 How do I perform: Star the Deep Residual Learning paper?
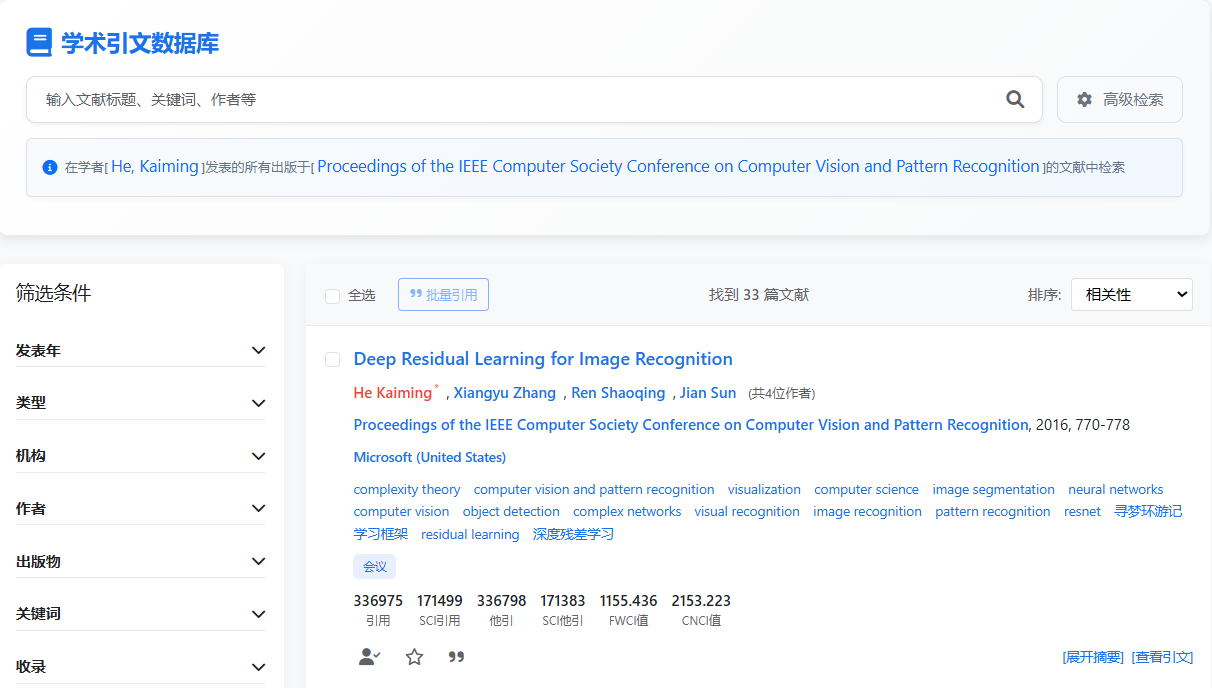pos(414,657)
